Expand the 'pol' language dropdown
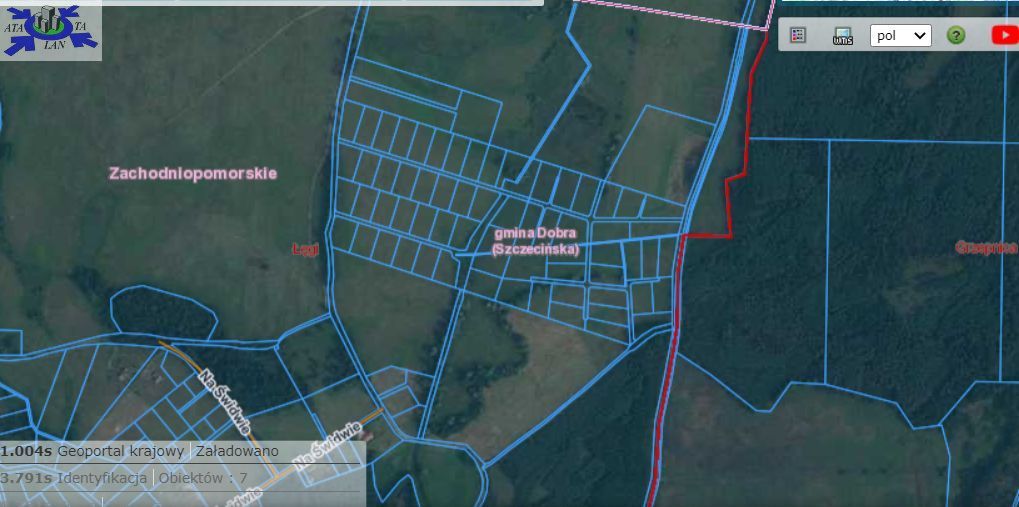The height and width of the screenshot is (507, 1019). click(900, 35)
